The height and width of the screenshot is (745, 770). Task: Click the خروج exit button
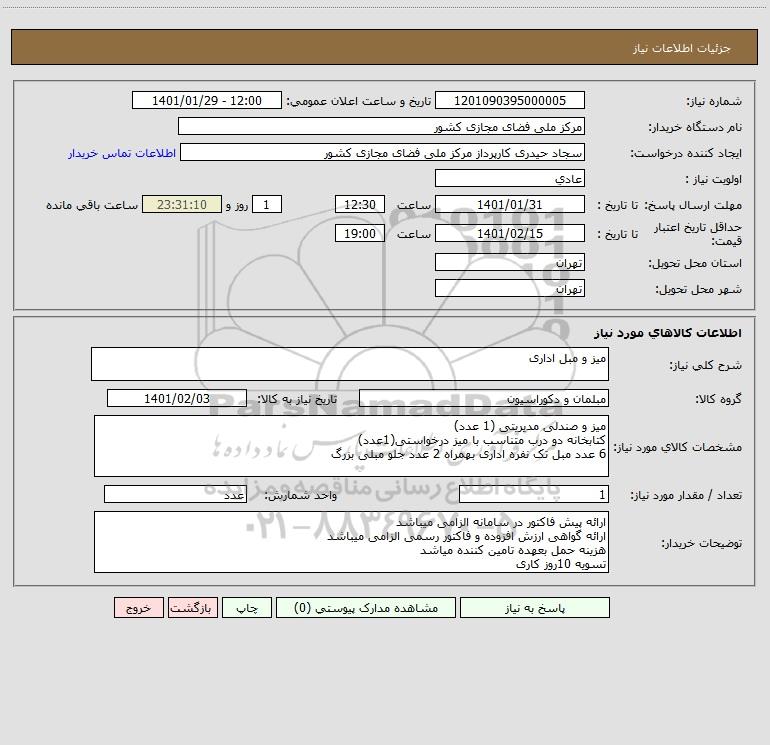tap(138, 607)
